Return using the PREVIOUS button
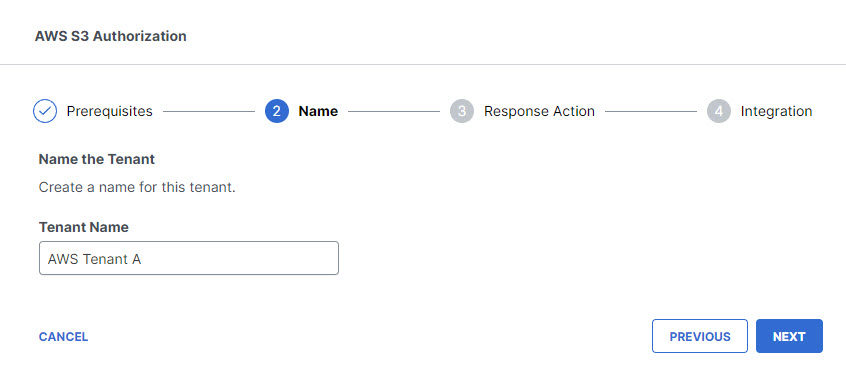Screen dimensions: 846x378 pos(700,336)
